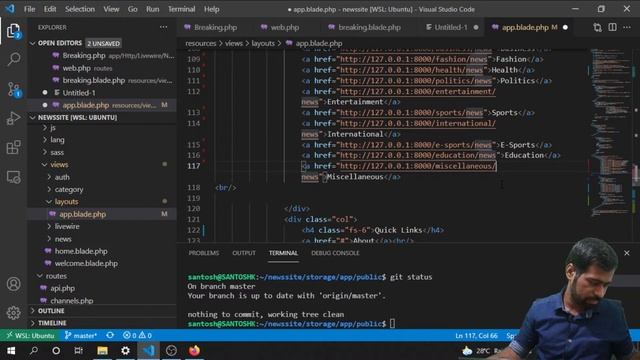Click the views breadcrumb segment
The height and width of the screenshot is (360, 640).
click(x=234, y=43)
